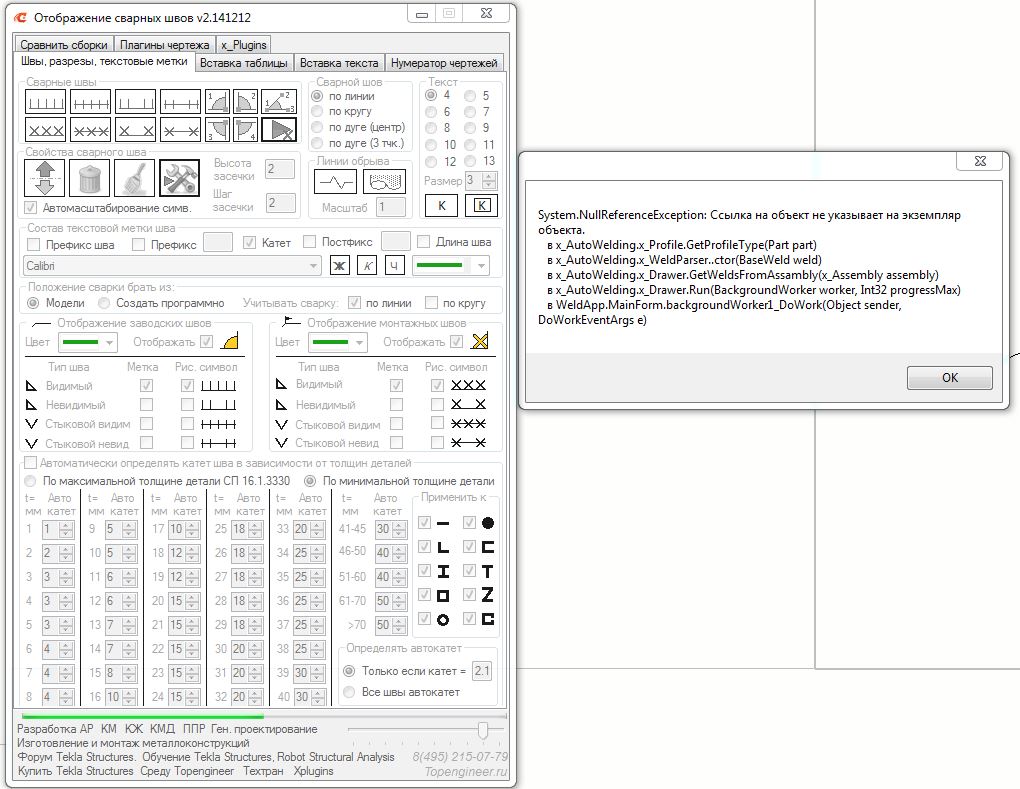Select the по кругу weld radio button
The width and height of the screenshot is (1020, 789).
(318, 112)
